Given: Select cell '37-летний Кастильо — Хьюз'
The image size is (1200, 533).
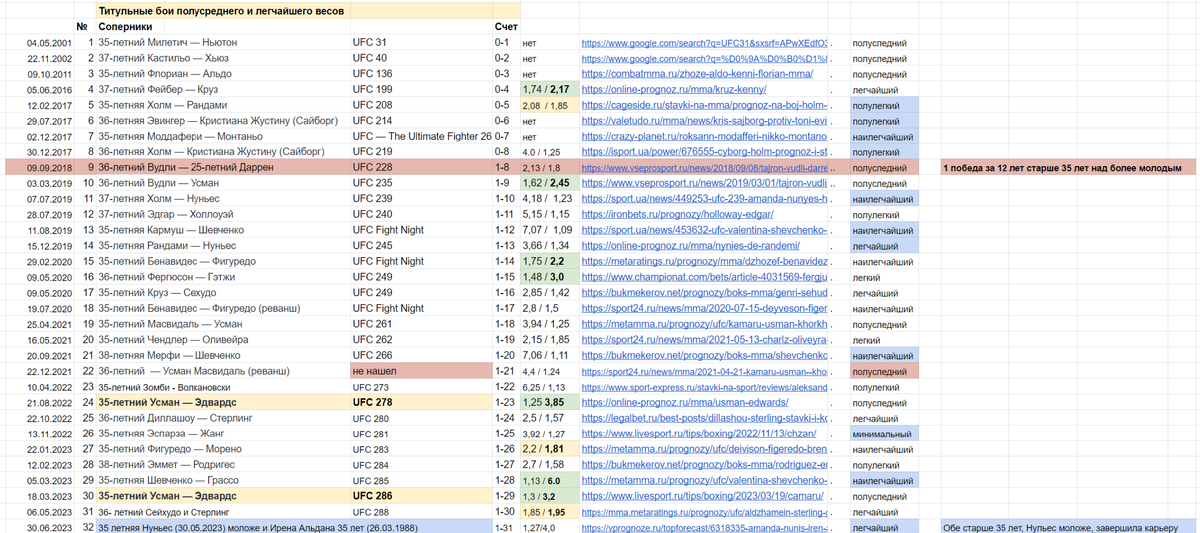Looking at the screenshot, I should tap(223, 59).
